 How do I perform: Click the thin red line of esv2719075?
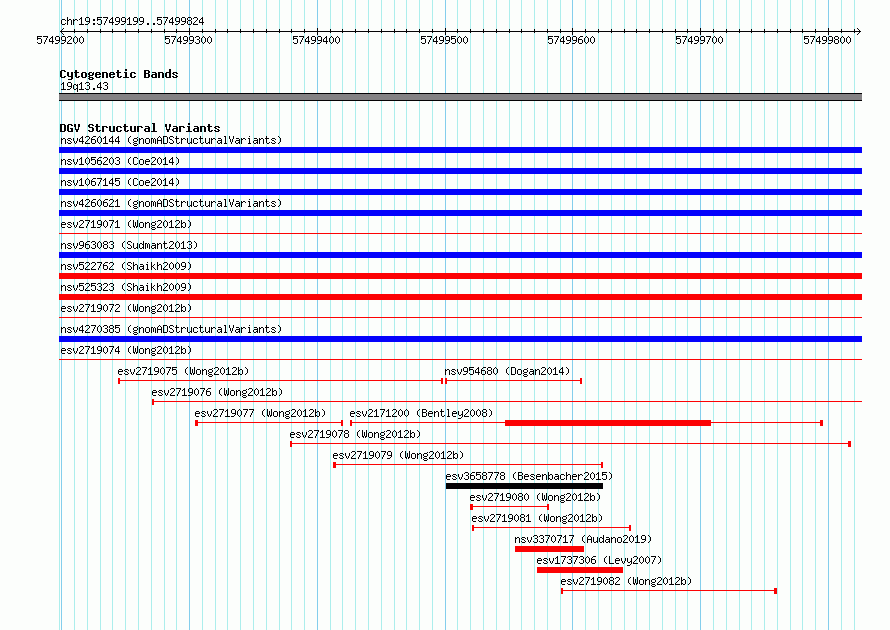coord(280,381)
